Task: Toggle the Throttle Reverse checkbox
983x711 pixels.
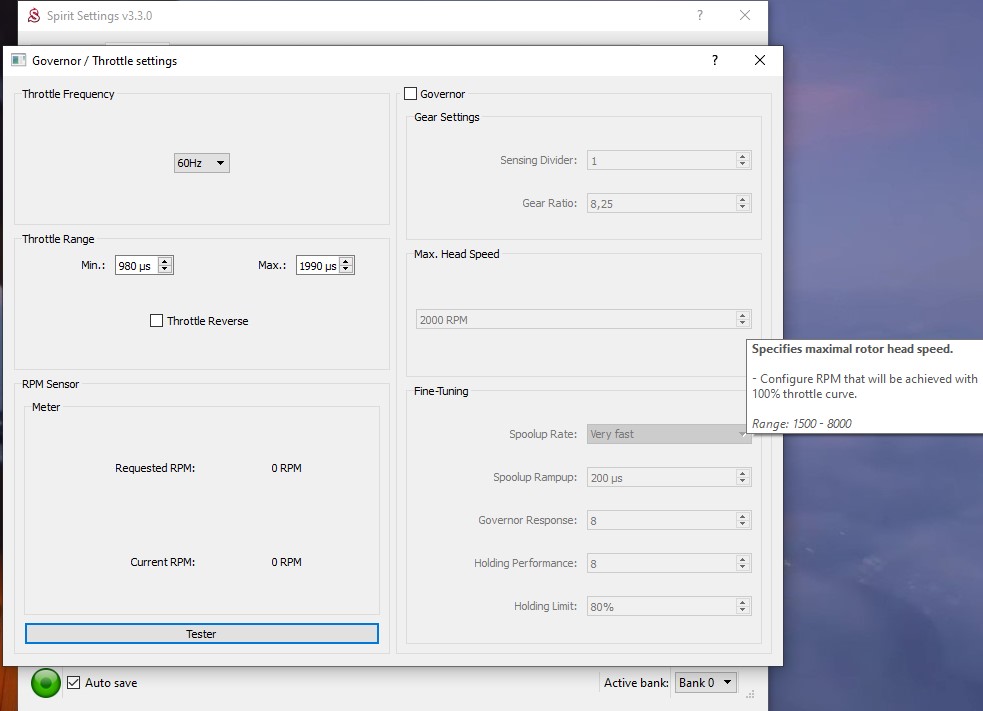Action: coord(156,321)
